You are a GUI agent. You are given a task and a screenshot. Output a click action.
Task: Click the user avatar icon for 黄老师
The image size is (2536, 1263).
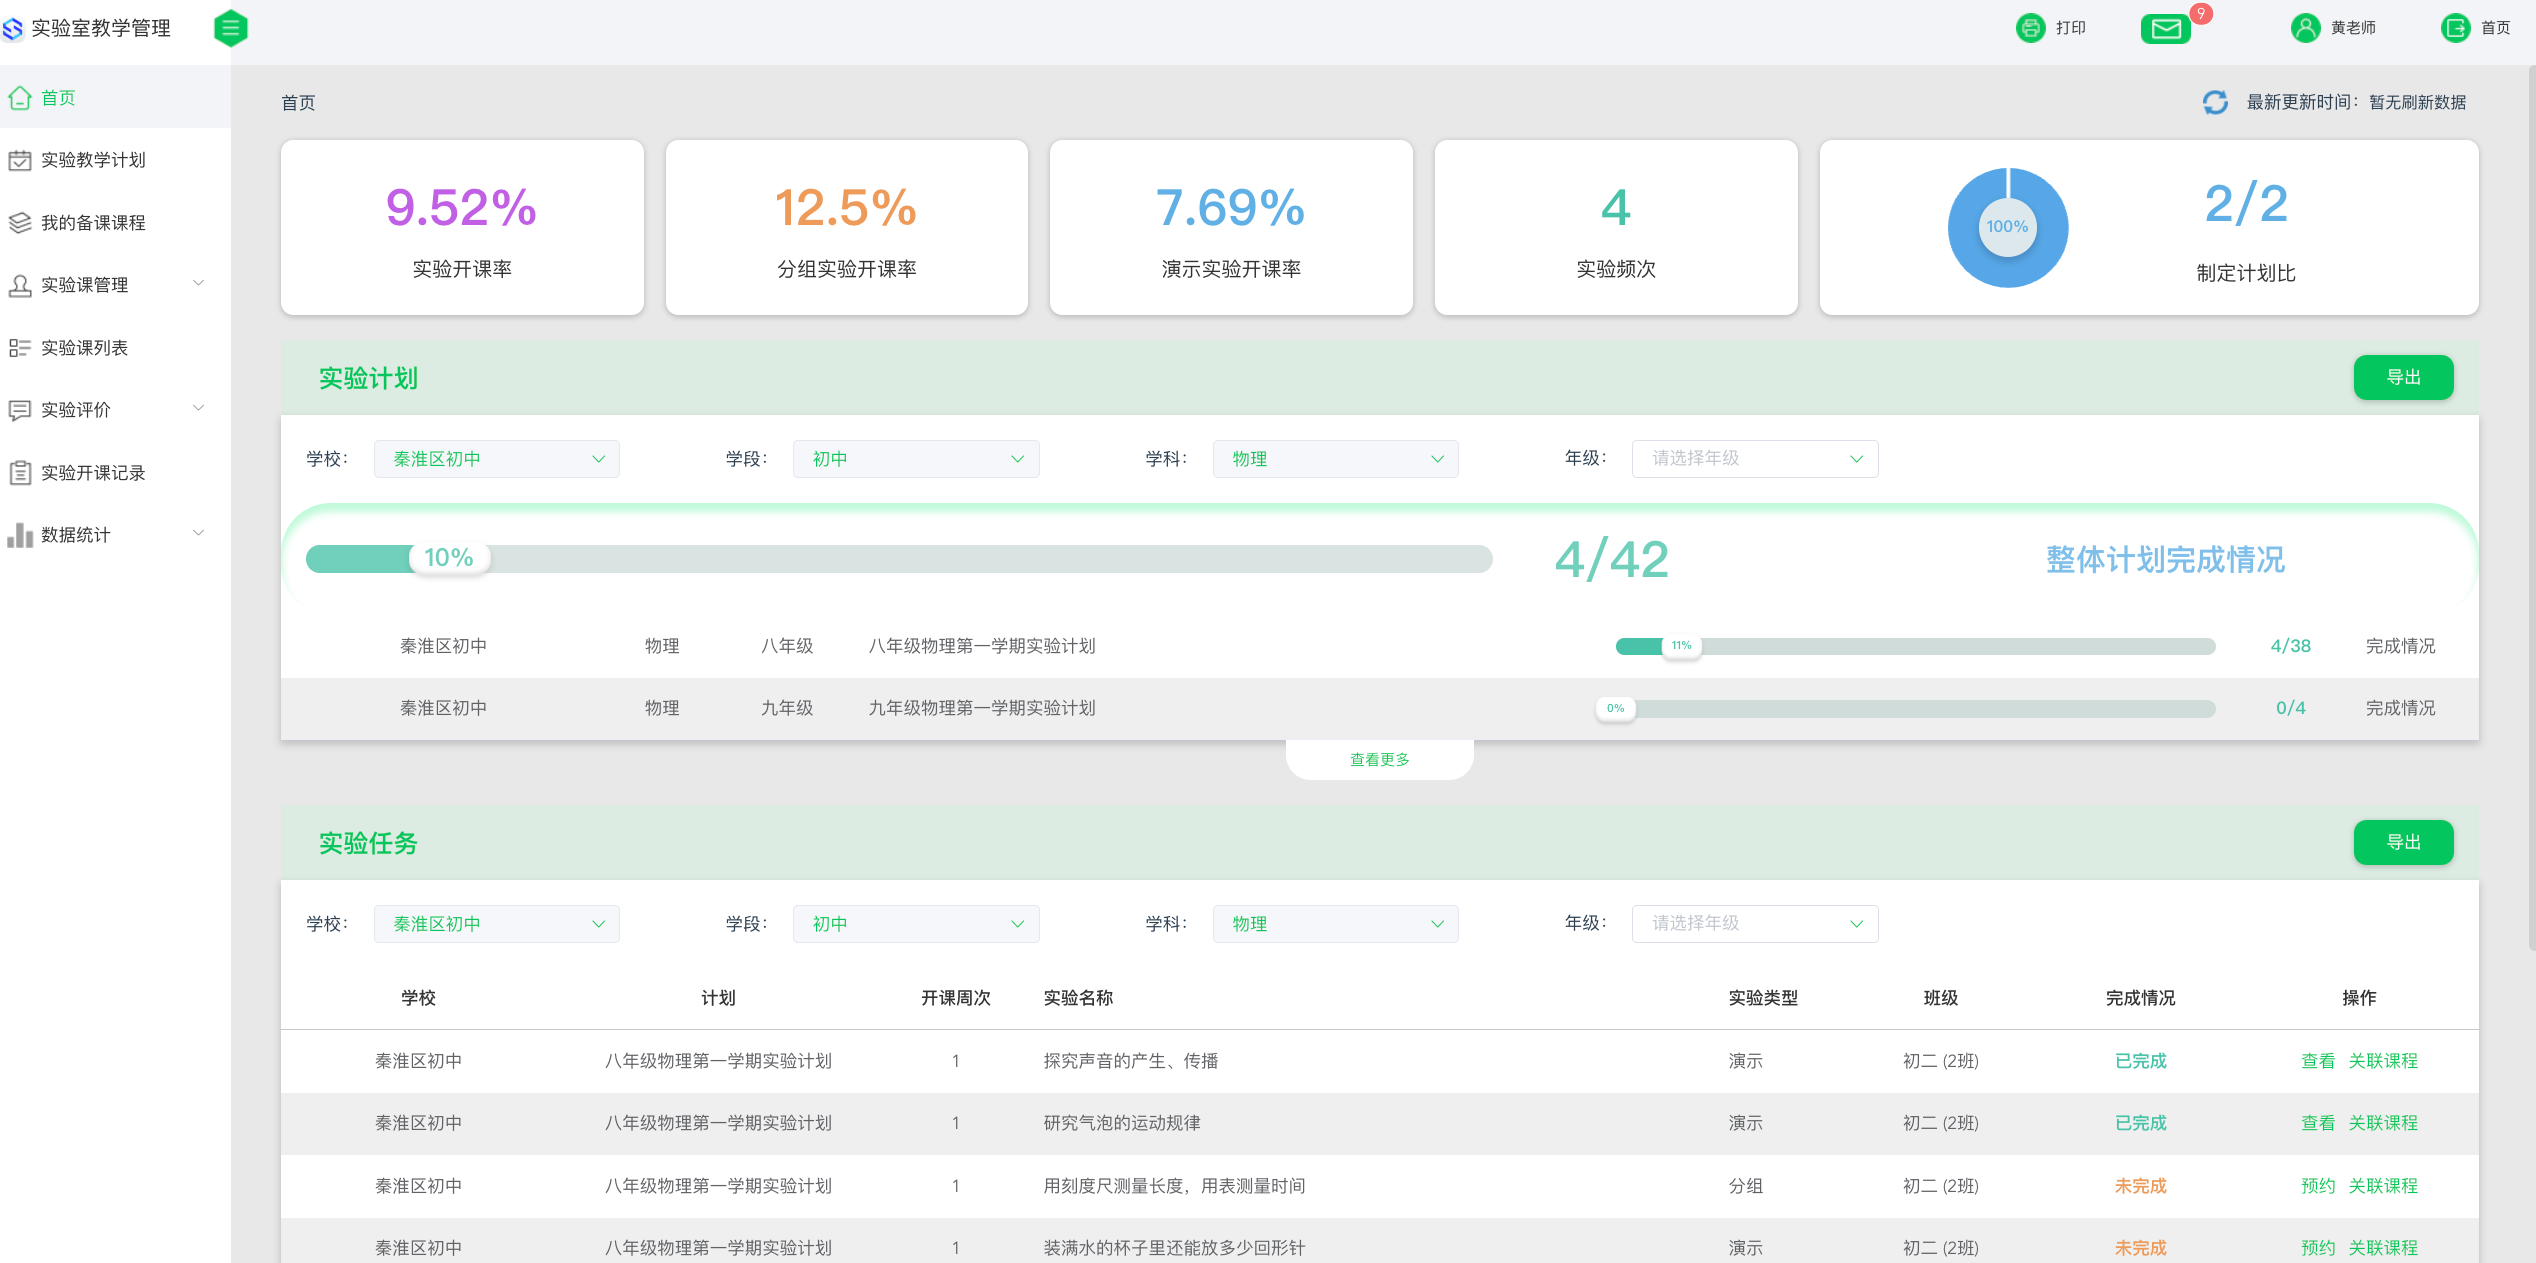tap(2305, 28)
